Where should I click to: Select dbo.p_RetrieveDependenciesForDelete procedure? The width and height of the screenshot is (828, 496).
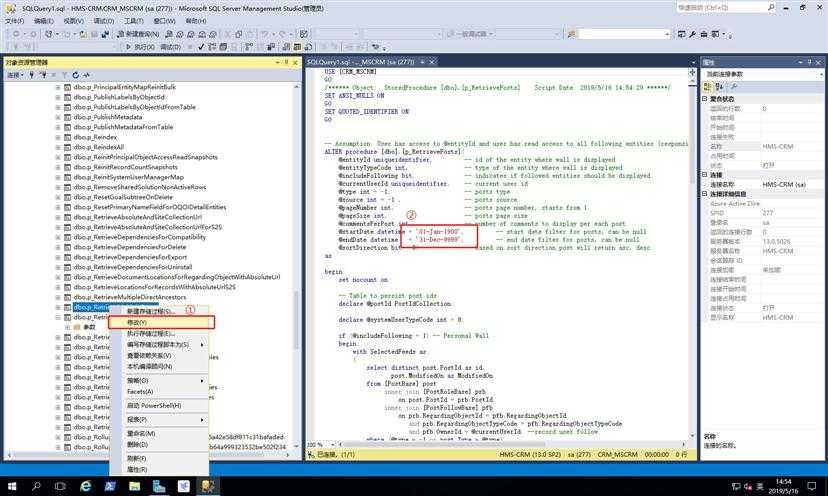pyautogui.click(x=130, y=247)
